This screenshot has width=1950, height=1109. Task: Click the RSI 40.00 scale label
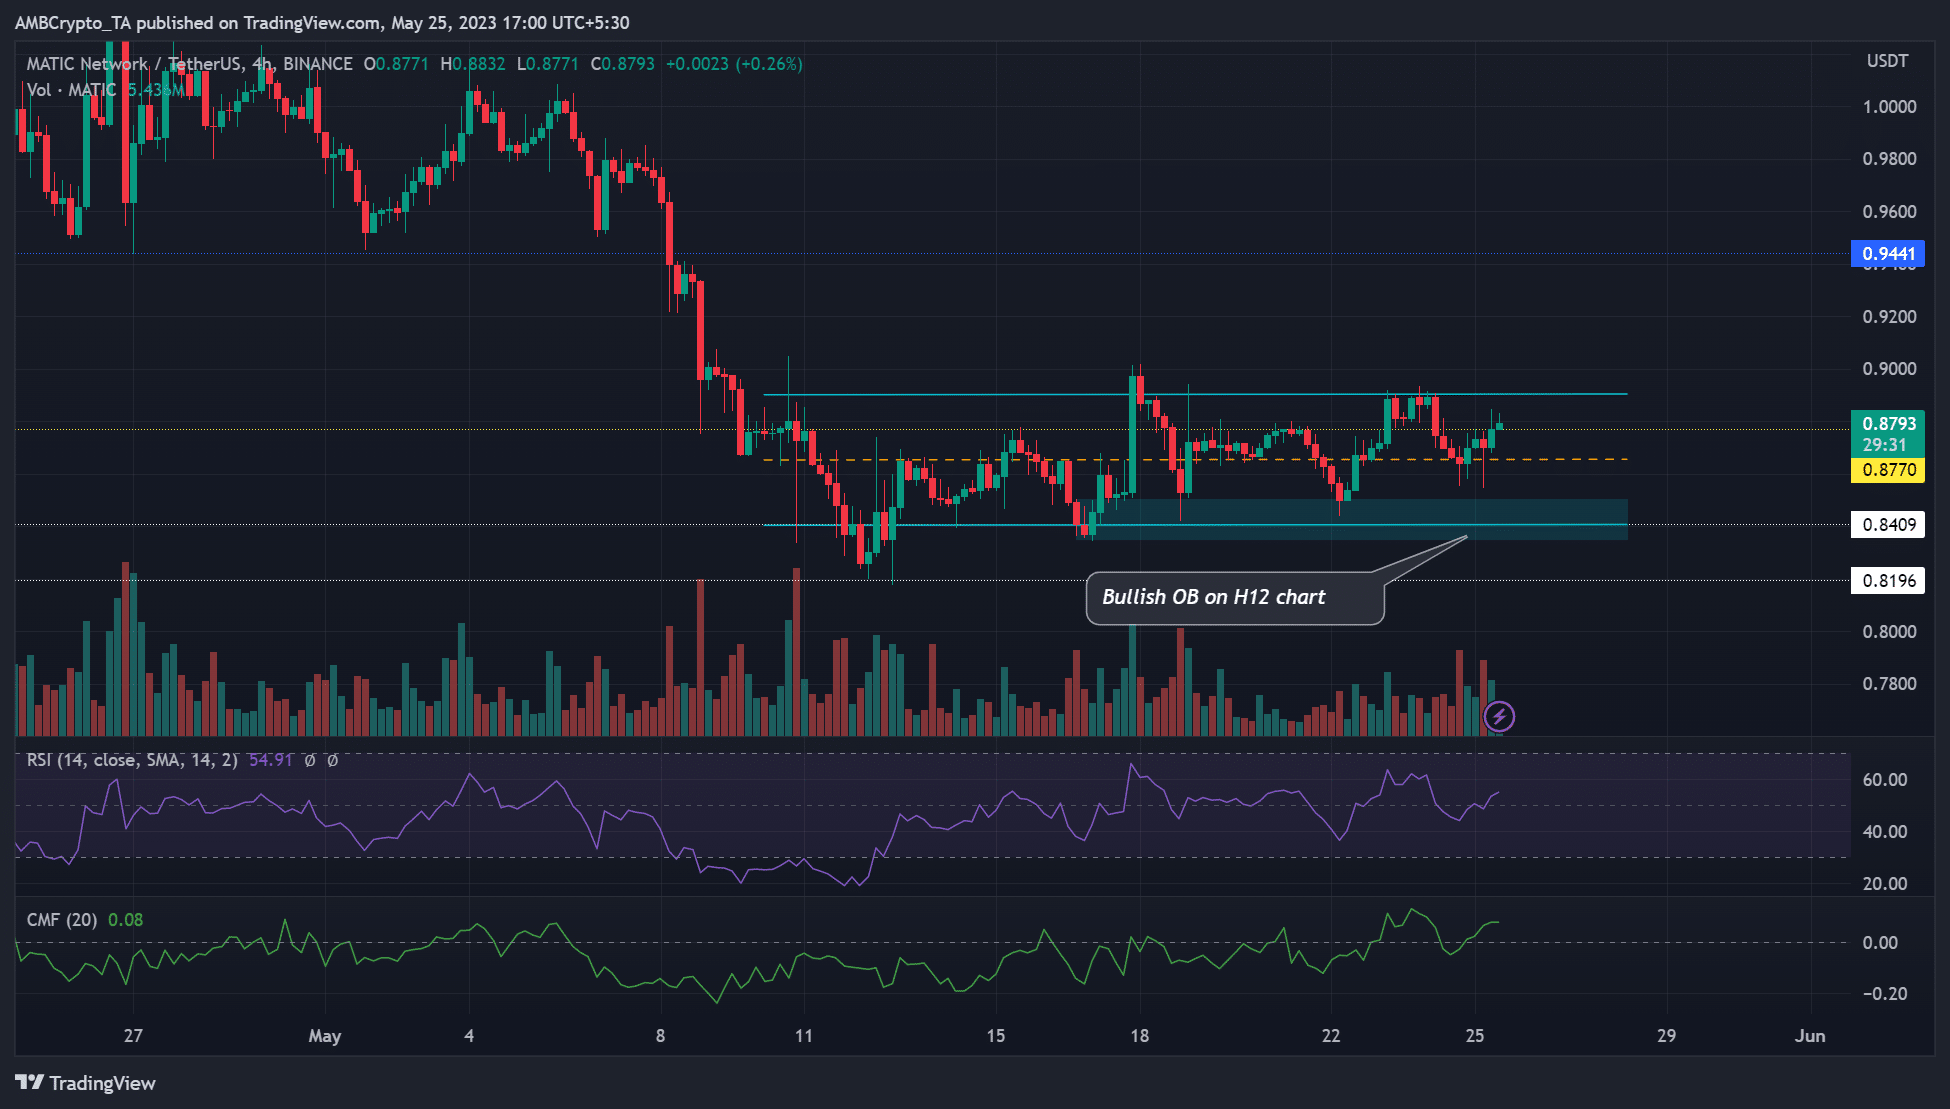click(1885, 832)
